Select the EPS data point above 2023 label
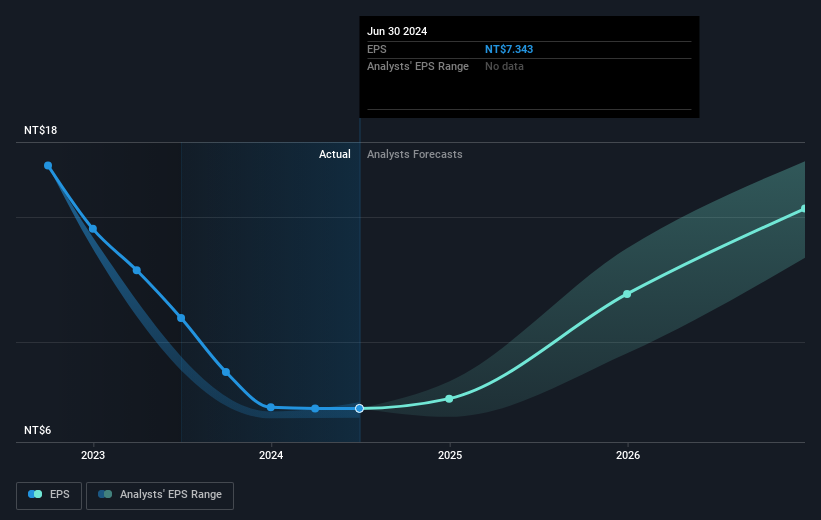This screenshot has width=821, height=520. [93, 229]
